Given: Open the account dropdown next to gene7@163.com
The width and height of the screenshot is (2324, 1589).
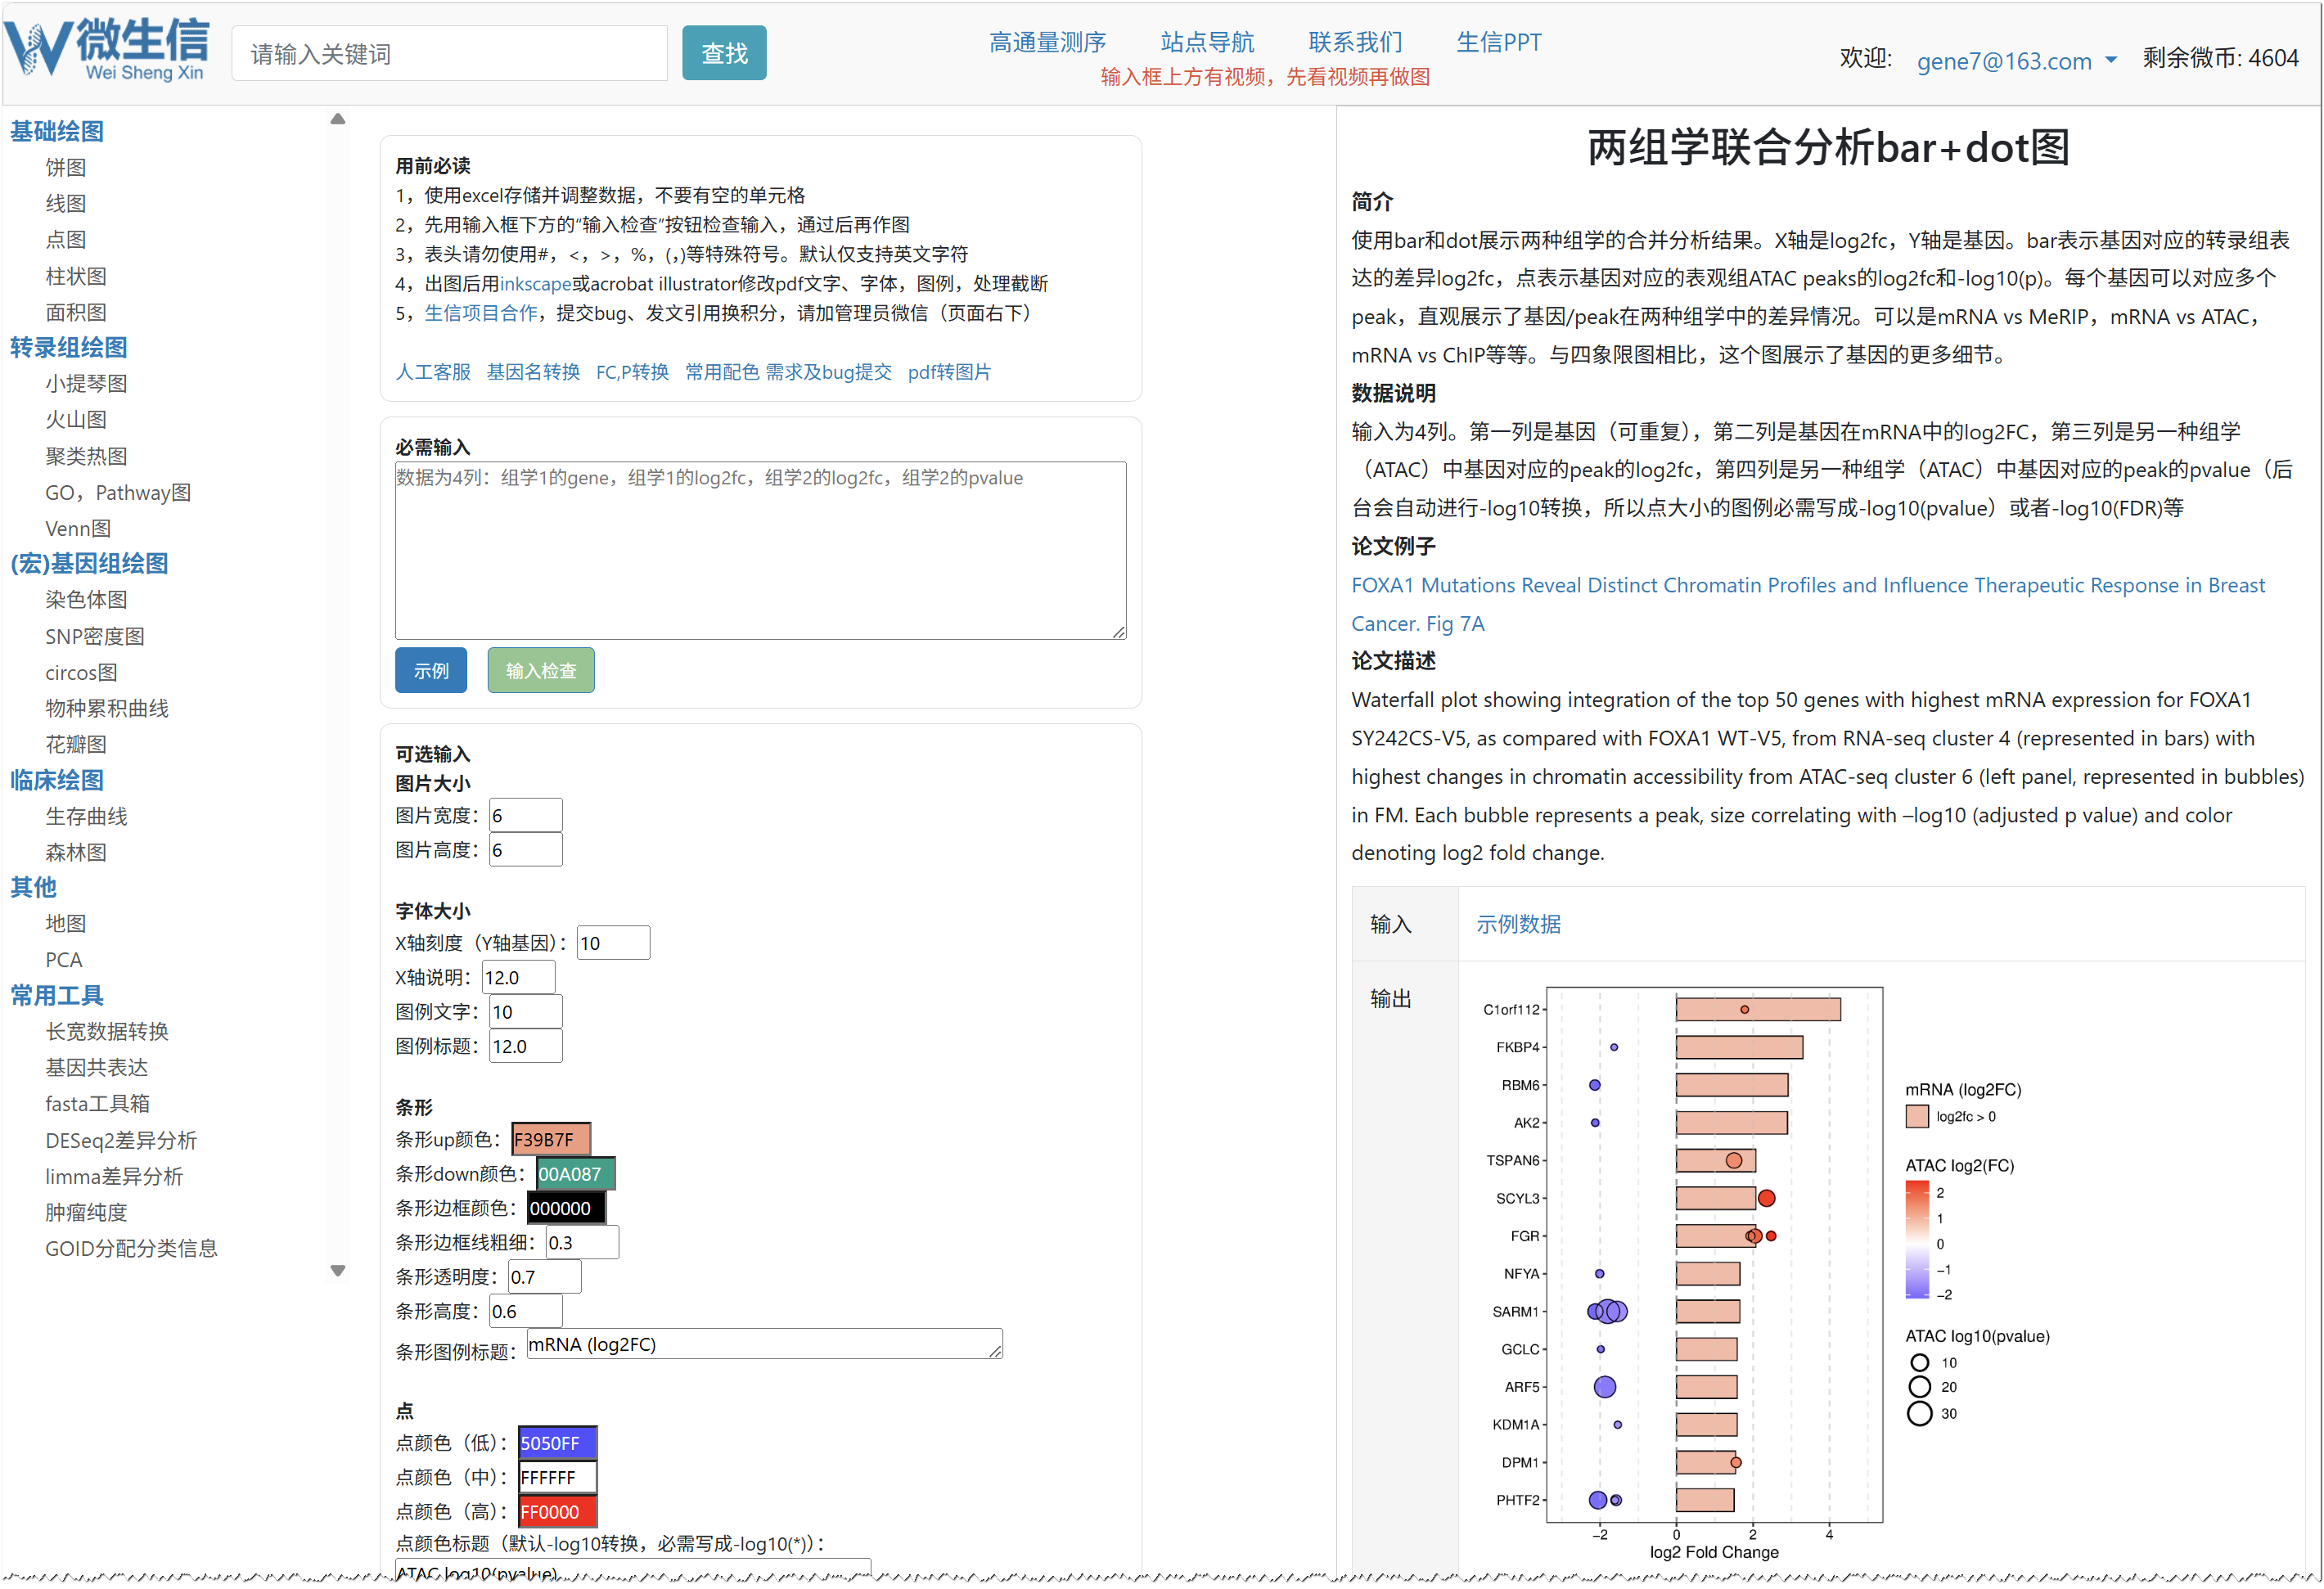Looking at the screenshot, I should point(2110,60).
